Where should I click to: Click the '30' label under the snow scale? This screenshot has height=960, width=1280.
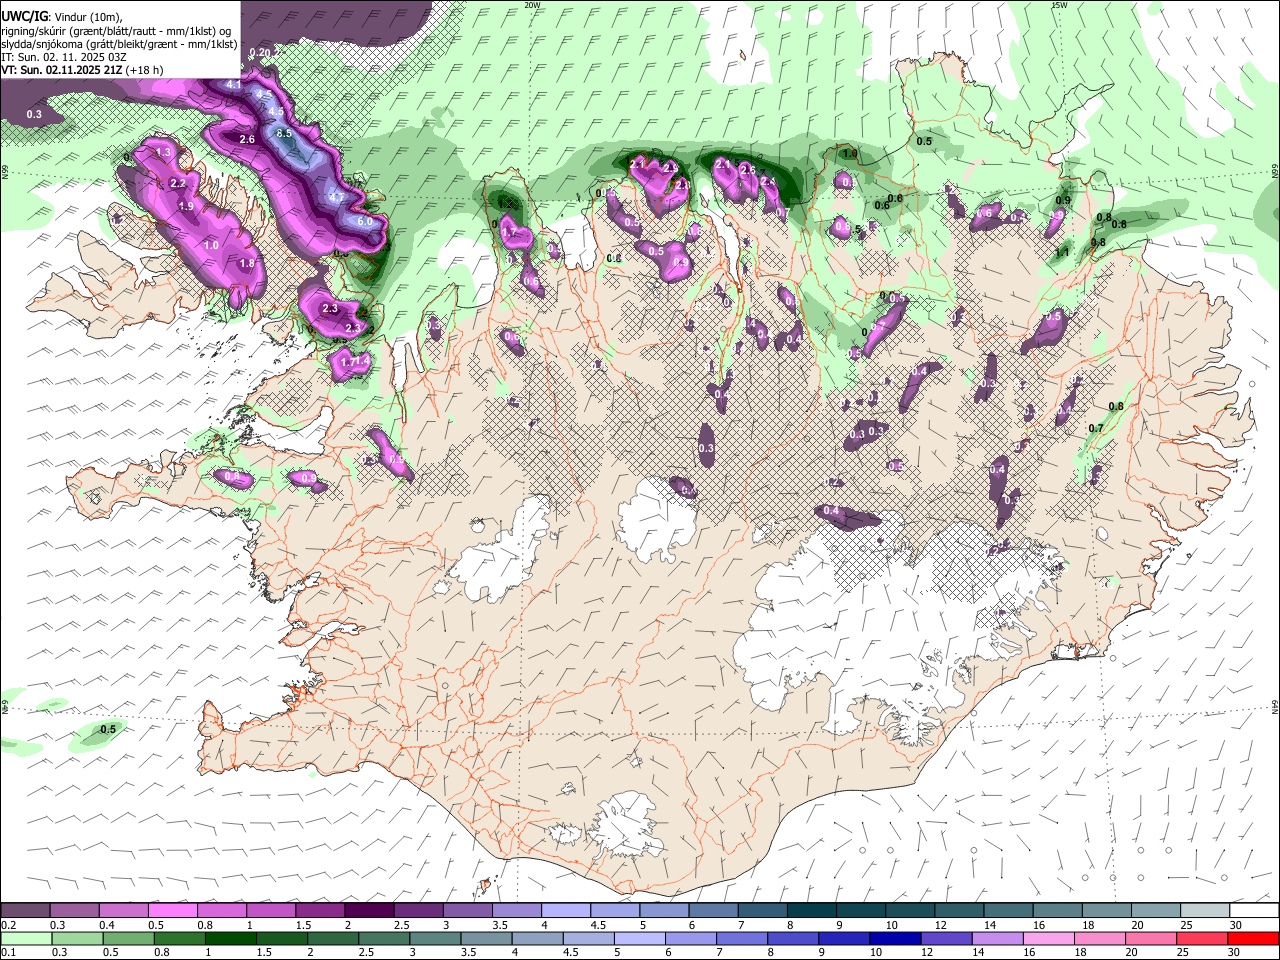click(x=1236, y=925)
